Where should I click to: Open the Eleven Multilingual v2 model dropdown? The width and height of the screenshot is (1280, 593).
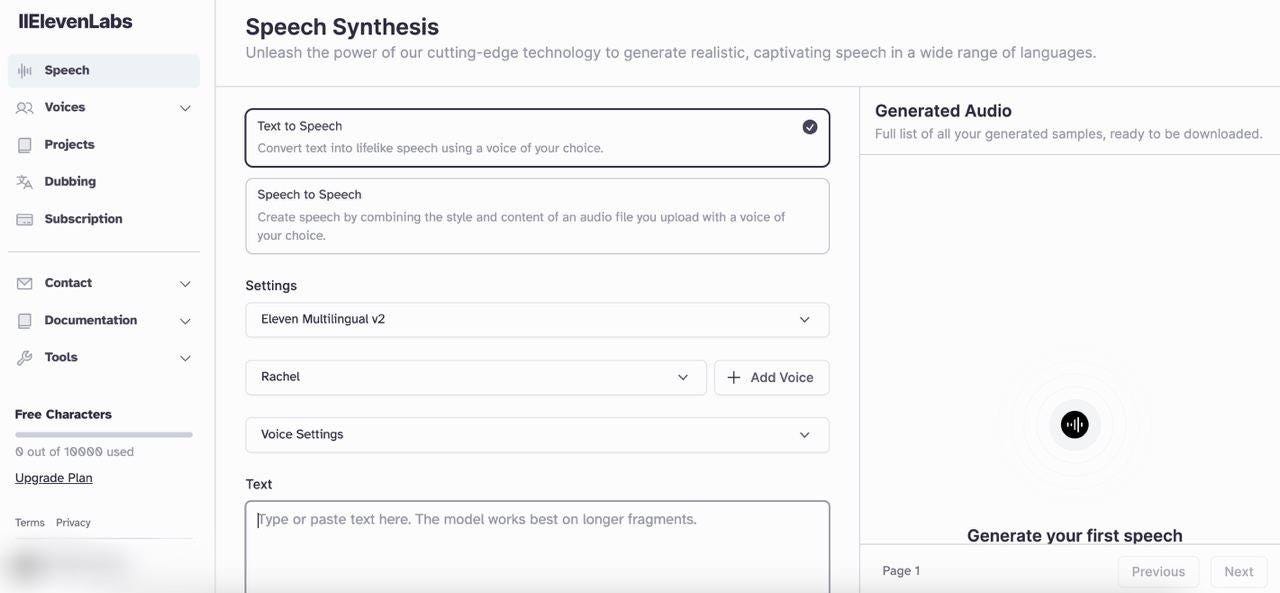point(537,320)
